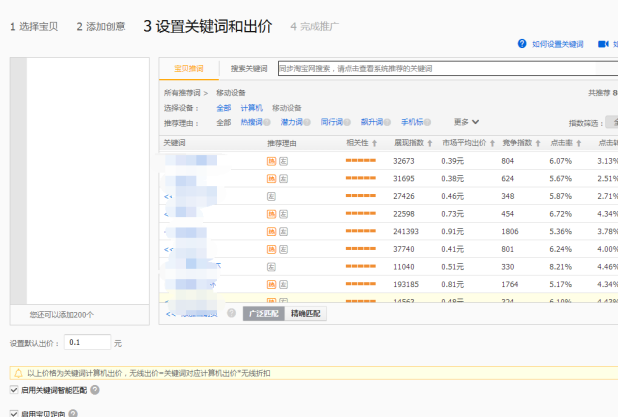Sort by 市场平均出价 using its arrow
The width and height of the screenshot is (618, 417).
(492, 143)
